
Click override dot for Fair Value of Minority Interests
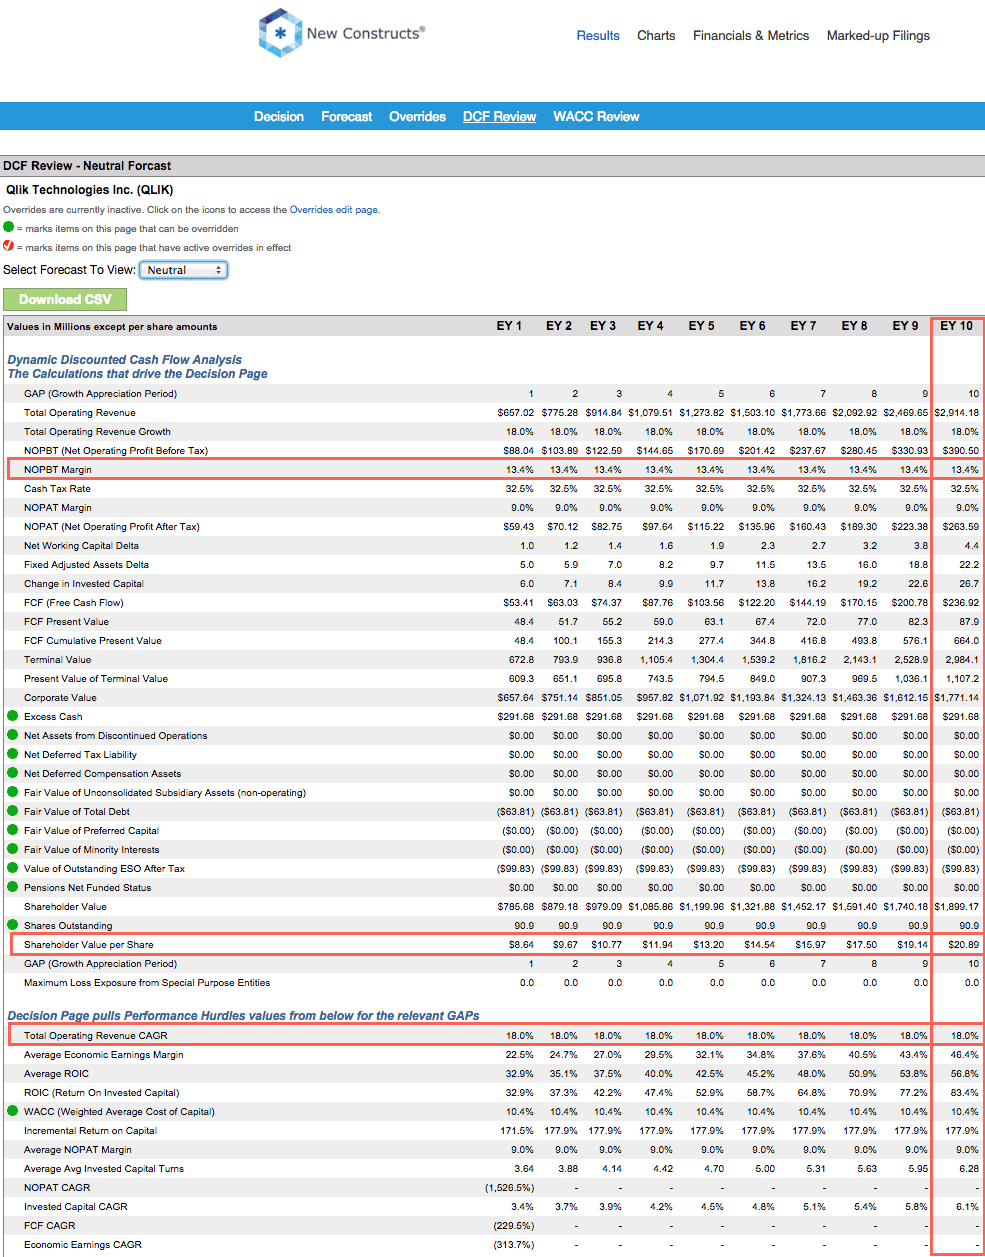12,849
